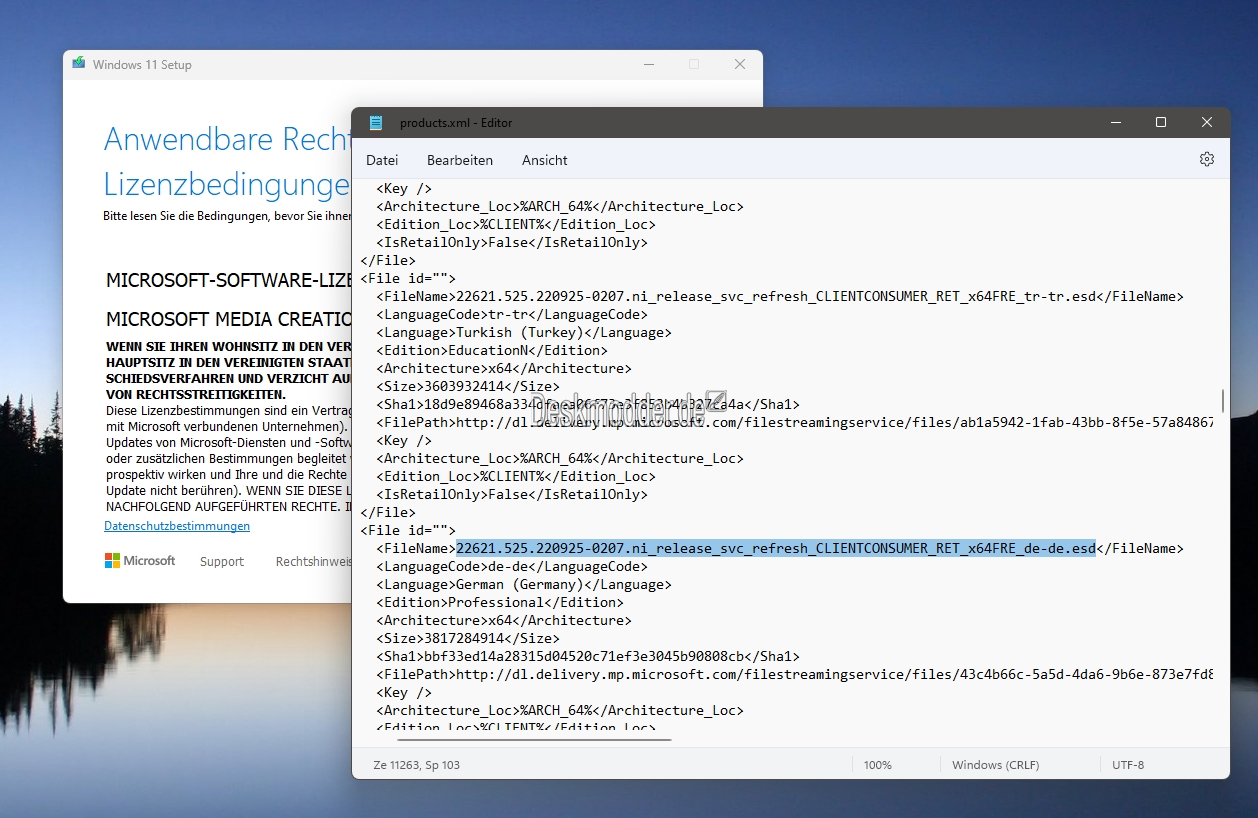
Task: Click the Notepad app icon in title bar
Action: click(x=376, y=123)
